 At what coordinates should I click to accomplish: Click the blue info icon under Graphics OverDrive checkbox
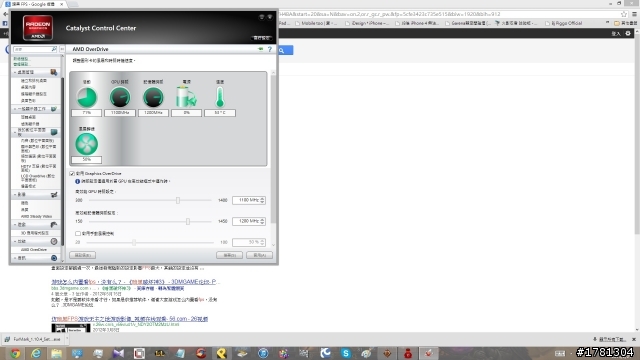tap(77, 181)
